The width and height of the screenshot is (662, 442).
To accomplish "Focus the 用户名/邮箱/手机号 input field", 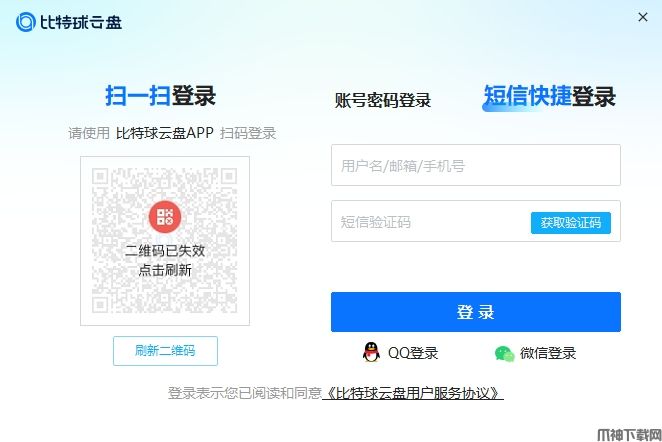I will [476, 165].
